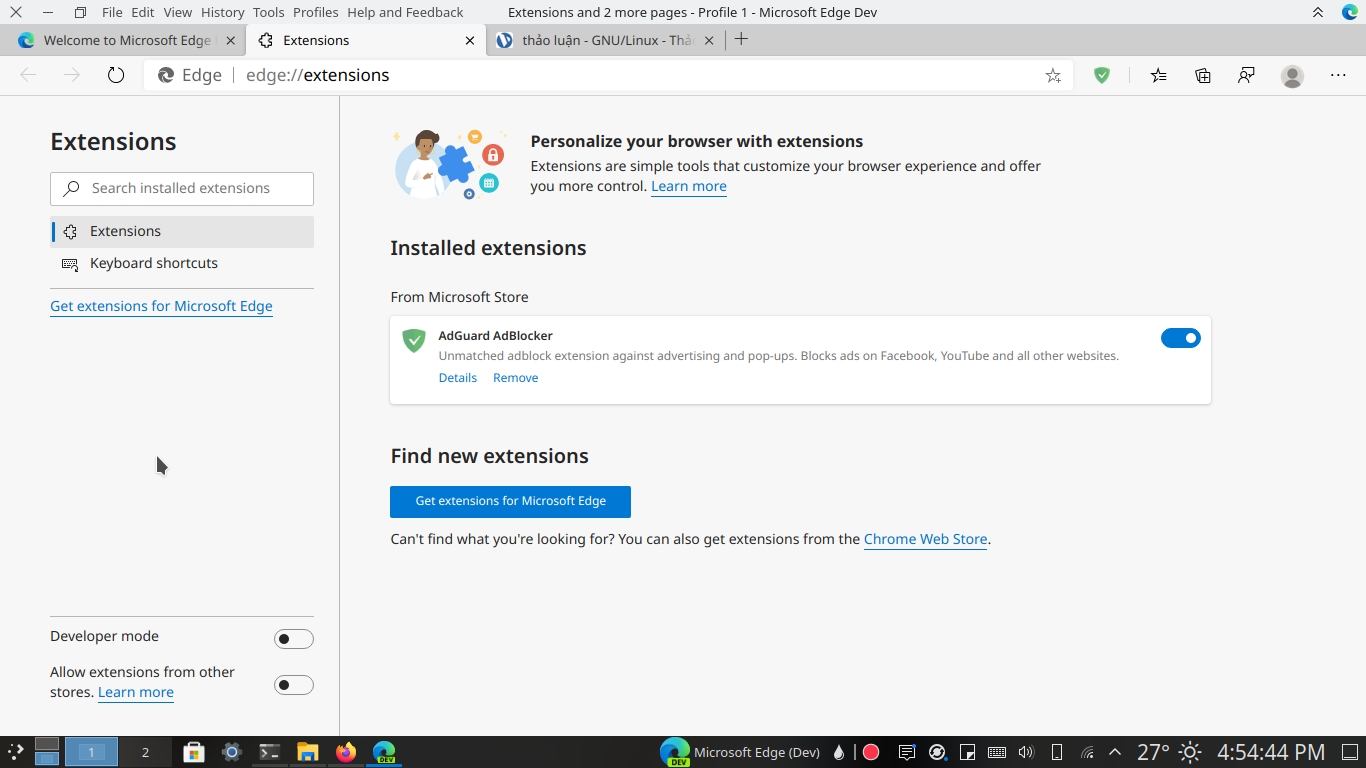
Task: Open the Tools menu
Action: coord(269,12)
